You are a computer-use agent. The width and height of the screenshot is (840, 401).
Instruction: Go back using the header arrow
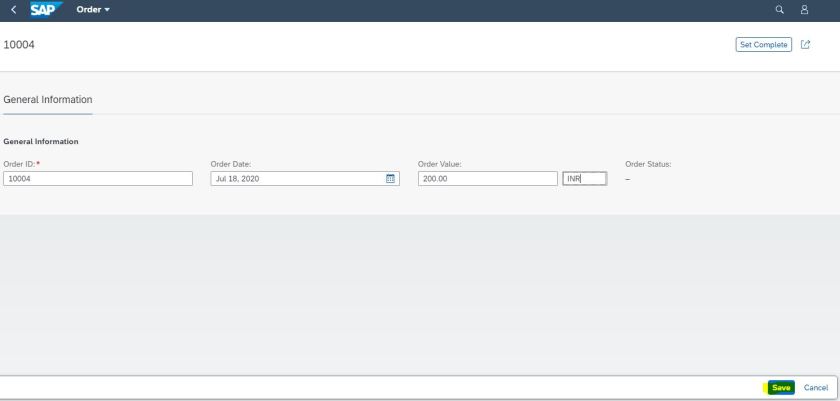(x=13, y=10)
